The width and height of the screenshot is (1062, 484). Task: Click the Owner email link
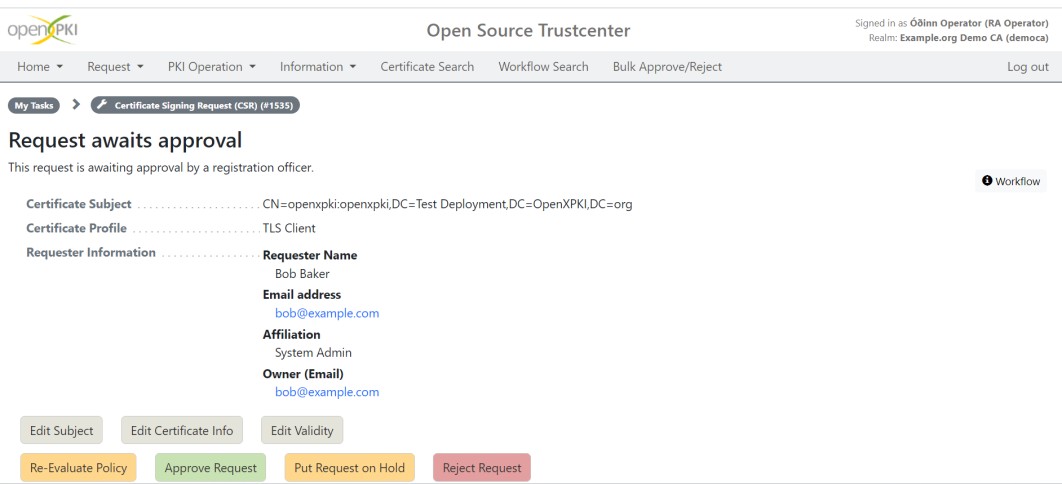click(327, 392)
